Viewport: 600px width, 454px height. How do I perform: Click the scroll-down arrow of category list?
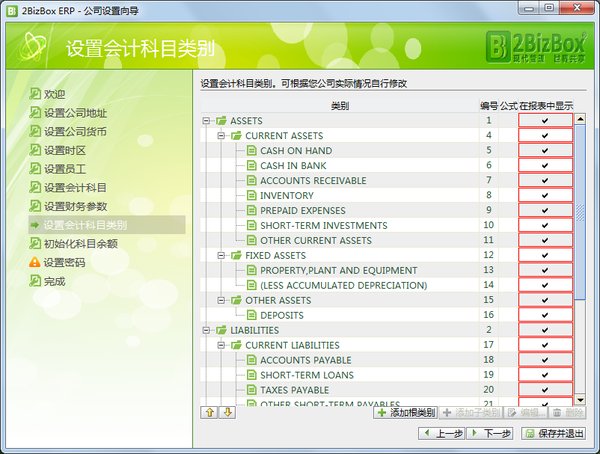point(580,400)
